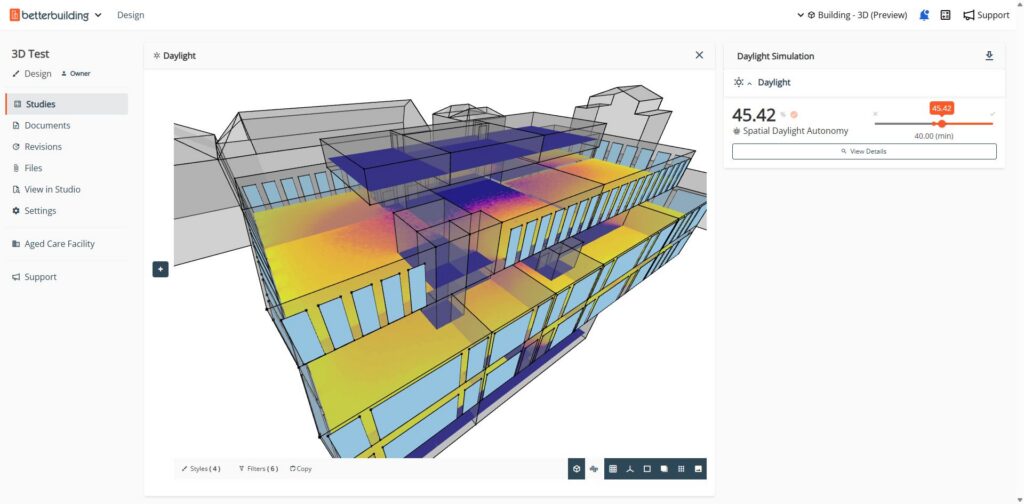Click the Daylight title in viewer header
The height and width of the screenshot is (504, 1024).
(x=179, y=55)
